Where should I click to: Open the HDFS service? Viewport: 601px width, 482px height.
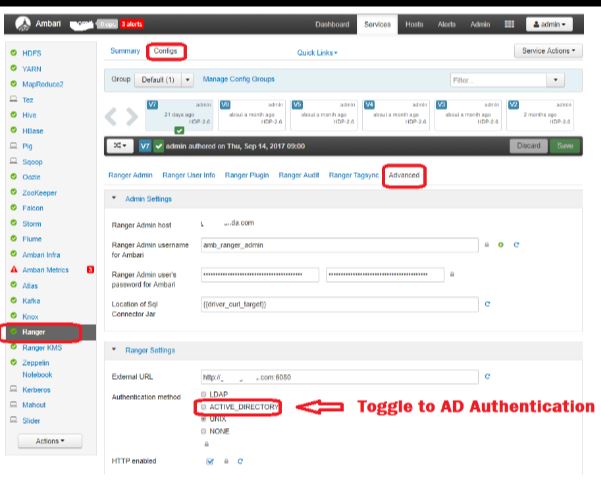[x=31, y=53]
